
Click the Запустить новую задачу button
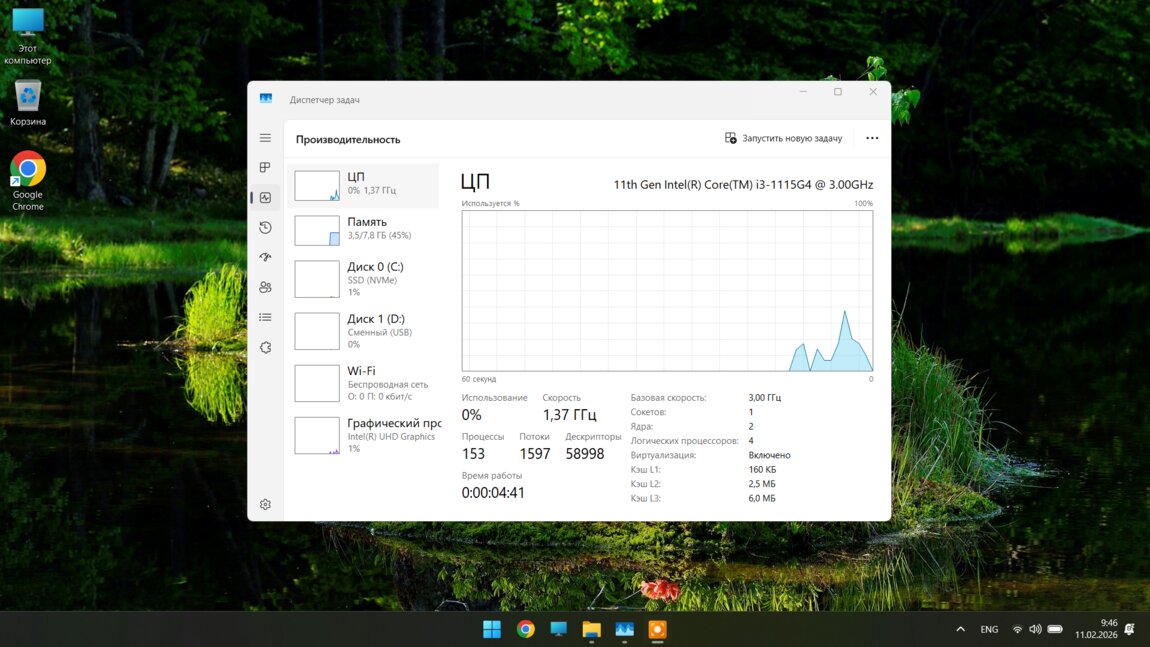(x=784, y=138)
